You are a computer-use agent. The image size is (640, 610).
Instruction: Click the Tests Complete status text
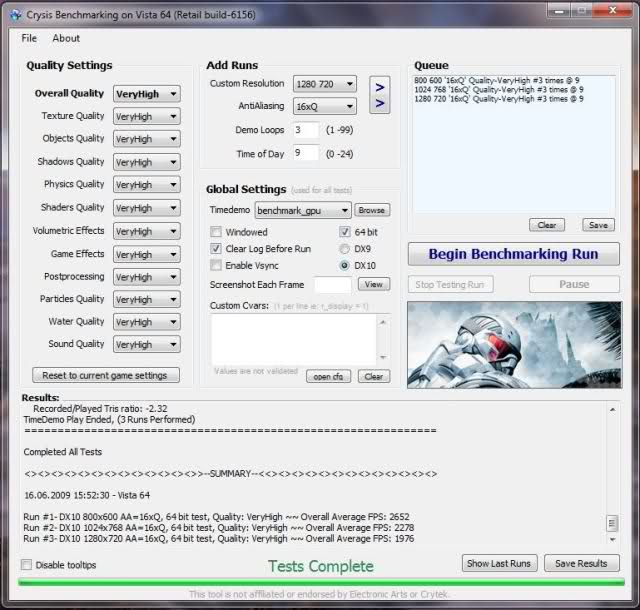[321, 566]
